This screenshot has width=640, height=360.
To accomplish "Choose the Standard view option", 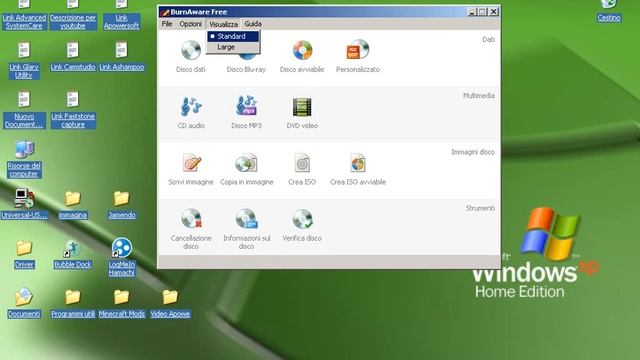I will coord(233,36).
